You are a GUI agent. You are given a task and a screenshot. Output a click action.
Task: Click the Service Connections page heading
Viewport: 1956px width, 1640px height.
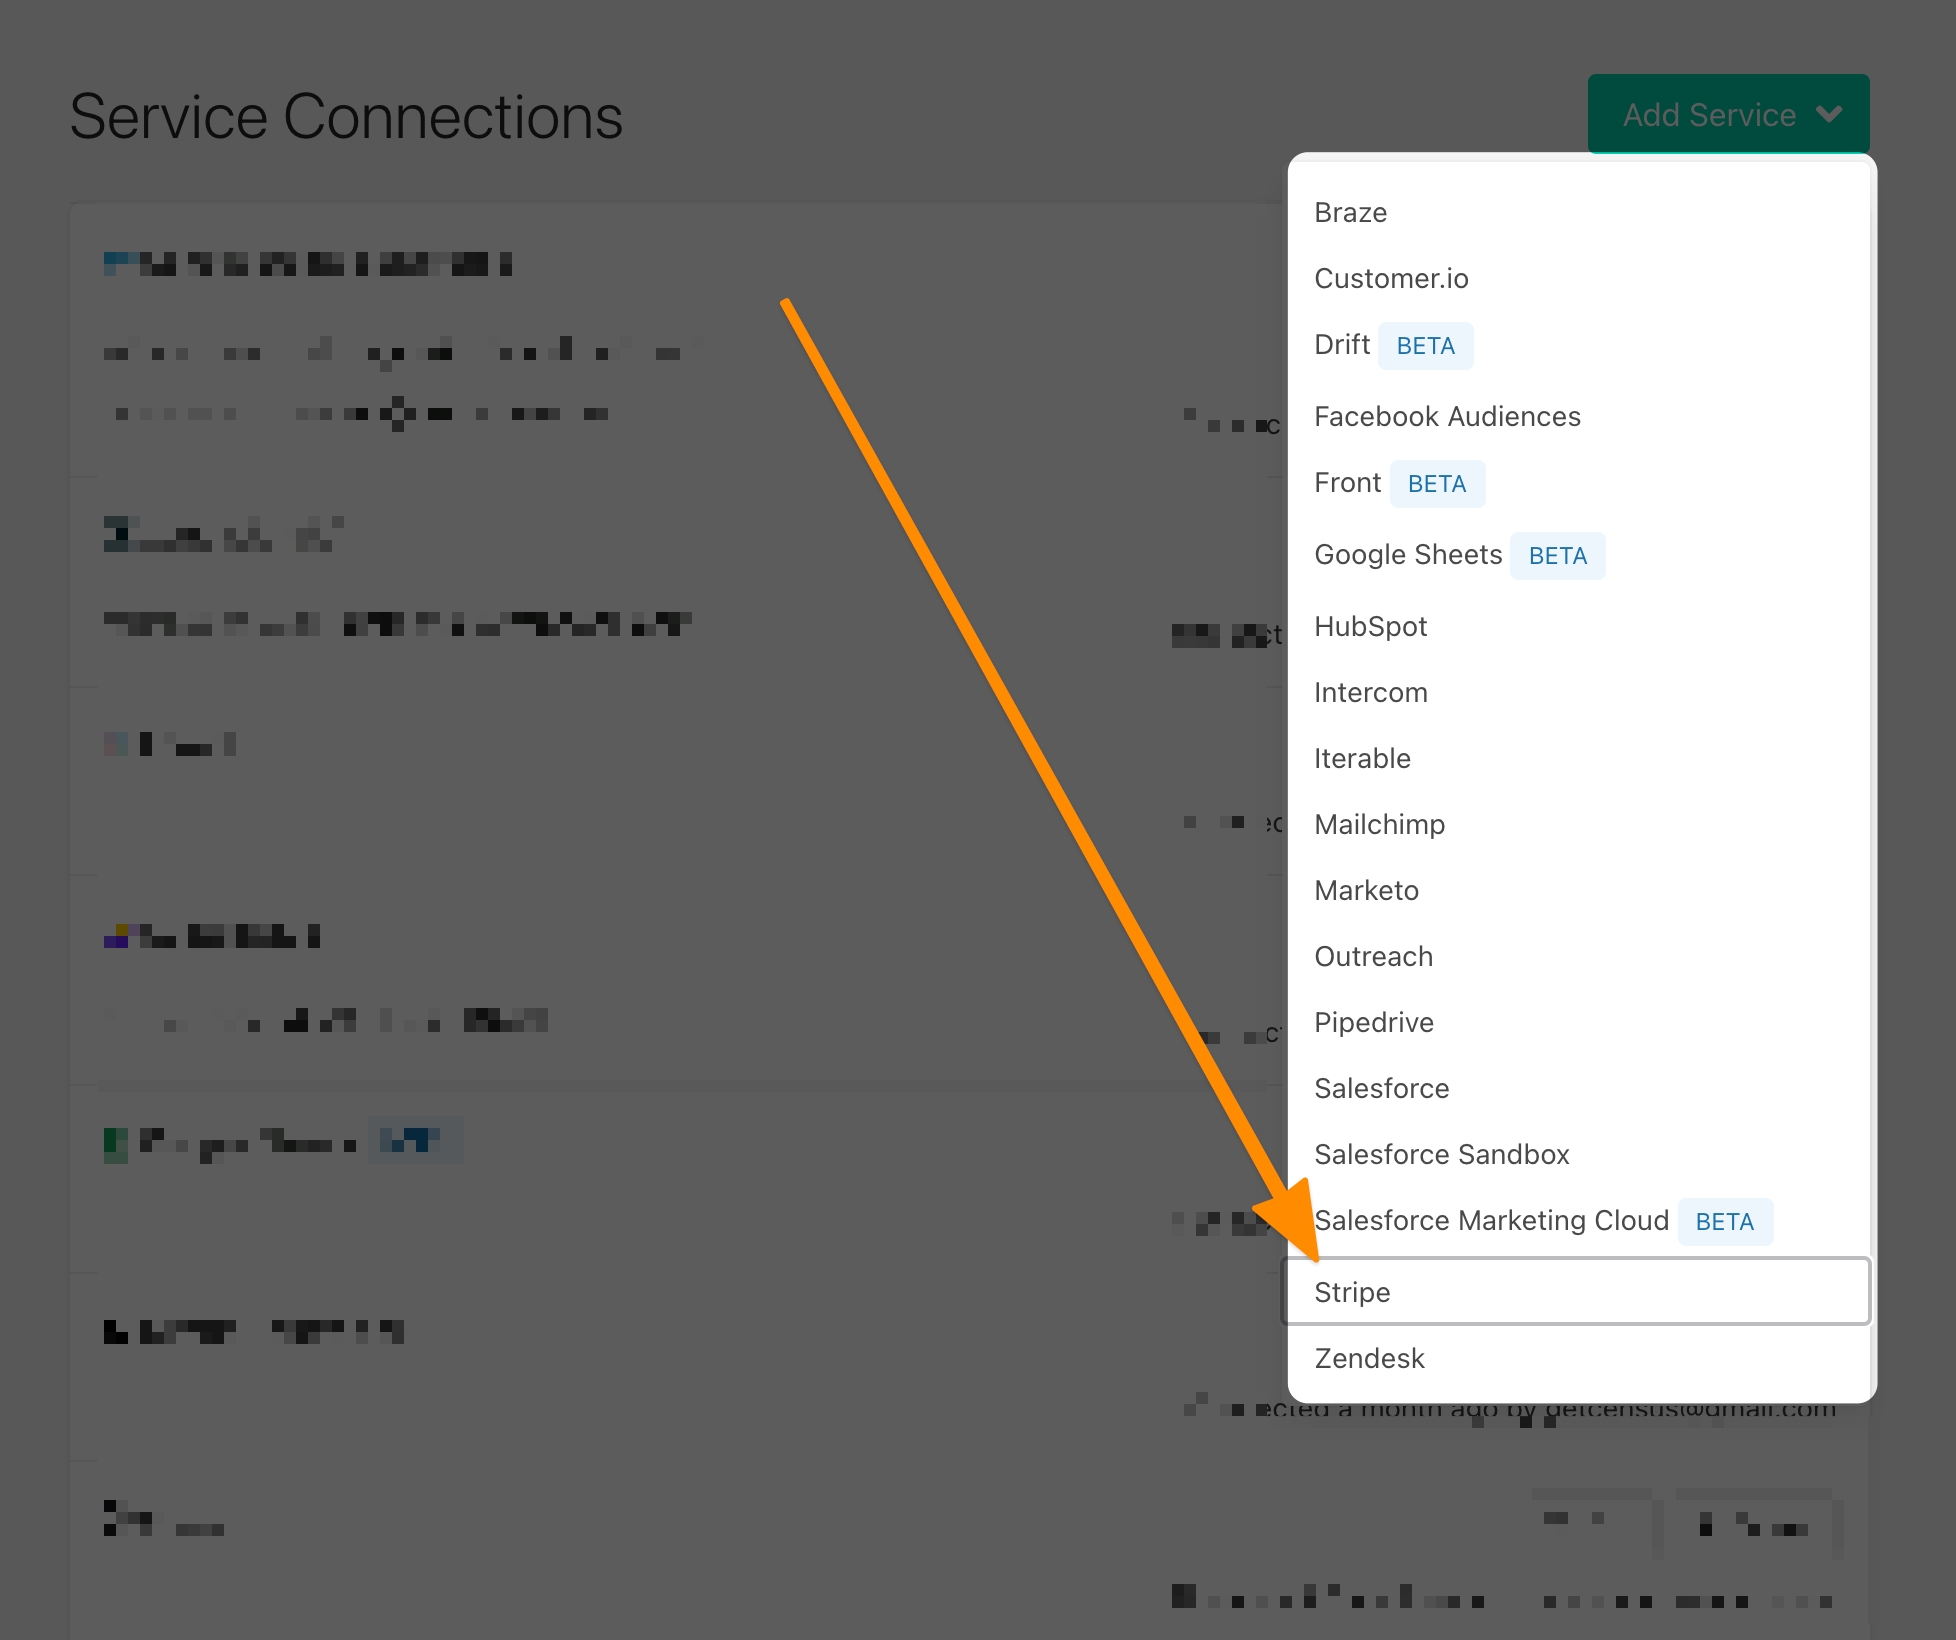tap(346, 116)
